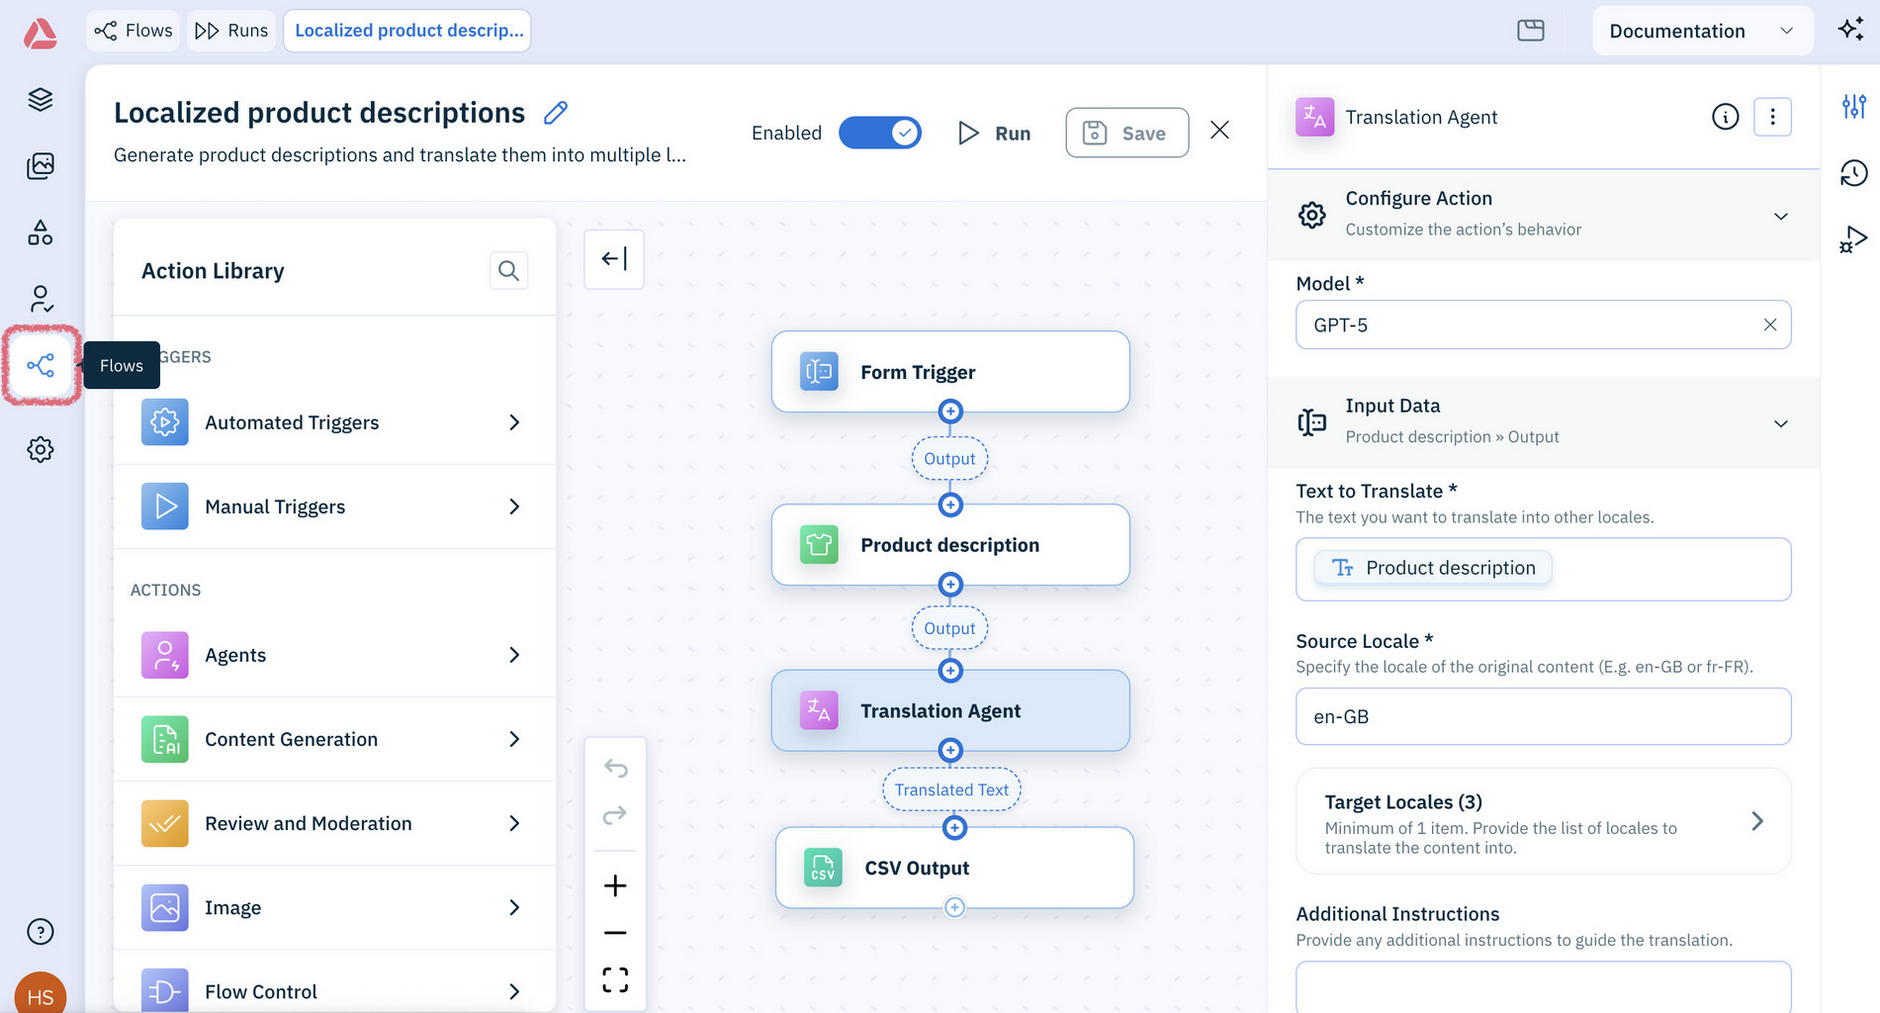Click the HS user avatar

[40, 995]
